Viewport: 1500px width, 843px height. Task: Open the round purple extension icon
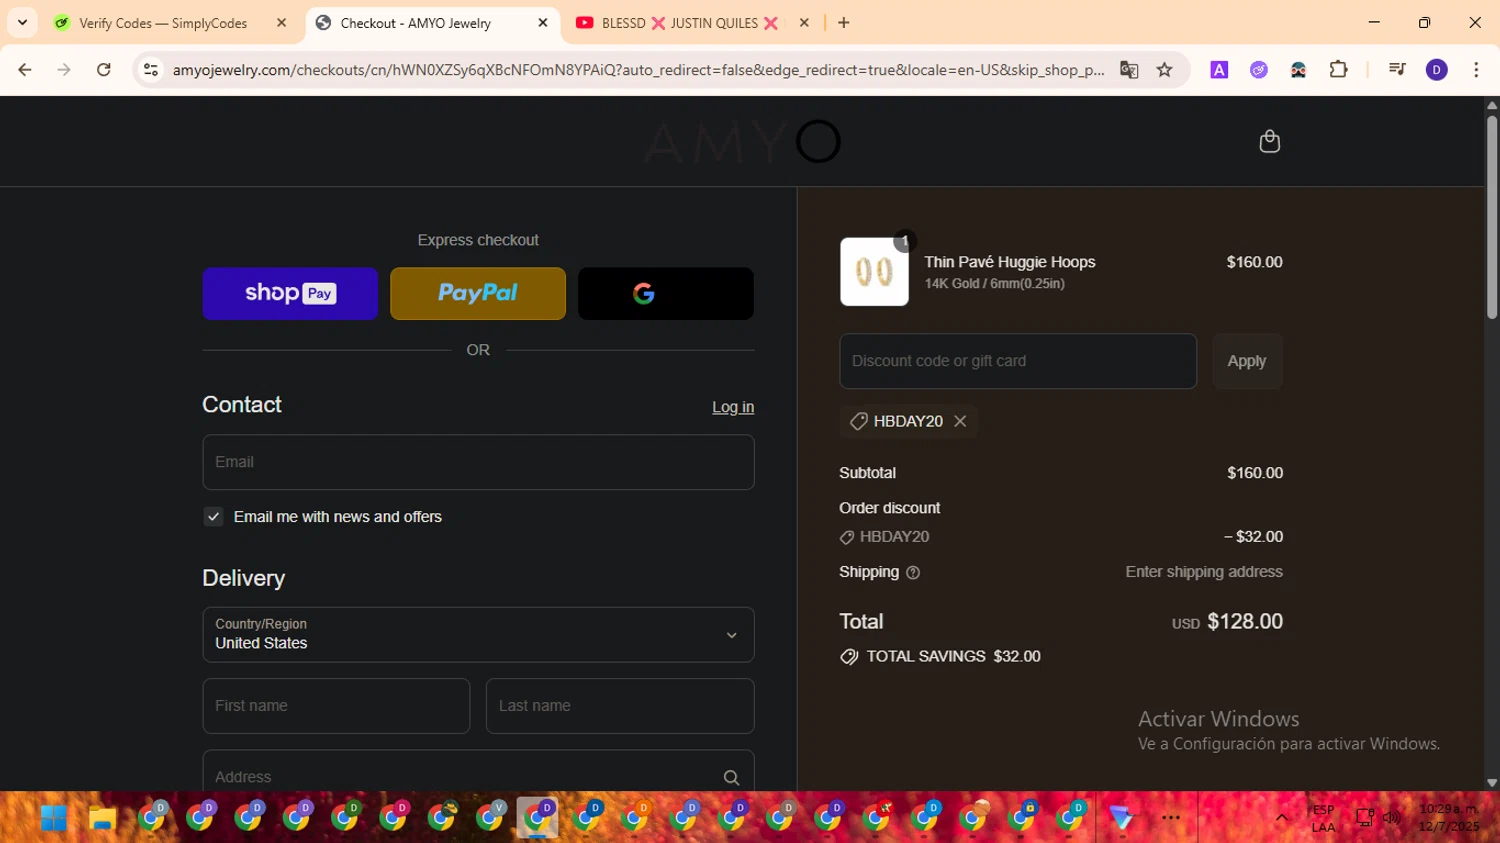coord(1259,70)
